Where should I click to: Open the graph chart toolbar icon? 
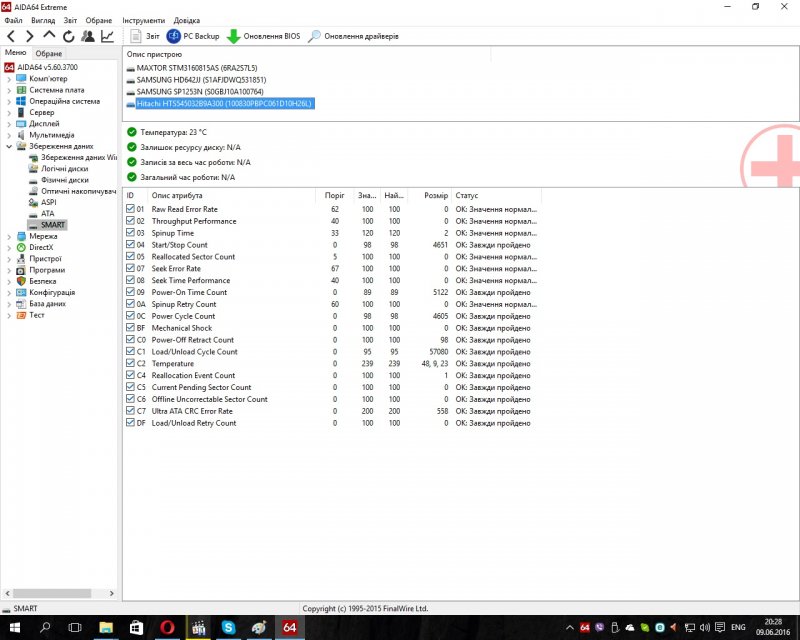[x=107, y=36]
